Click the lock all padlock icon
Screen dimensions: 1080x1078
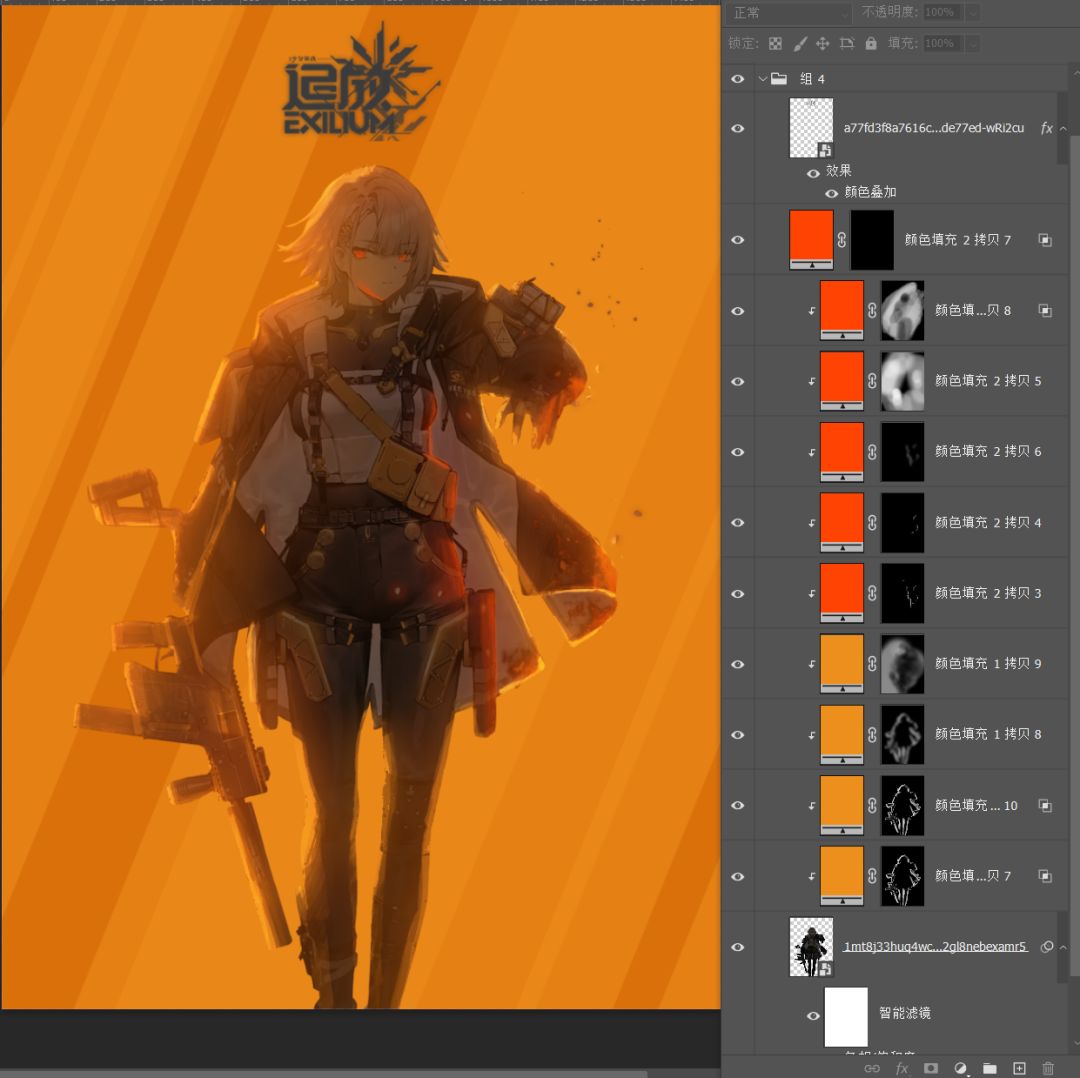click(871, 44)
